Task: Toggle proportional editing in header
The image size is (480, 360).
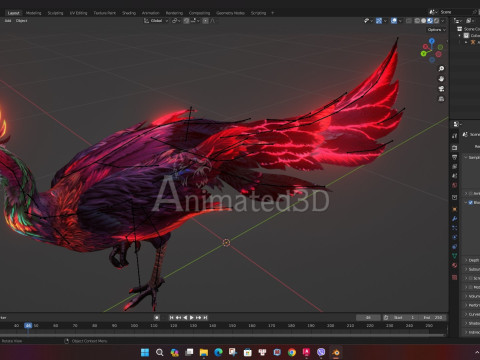Action: click(205, 21)
